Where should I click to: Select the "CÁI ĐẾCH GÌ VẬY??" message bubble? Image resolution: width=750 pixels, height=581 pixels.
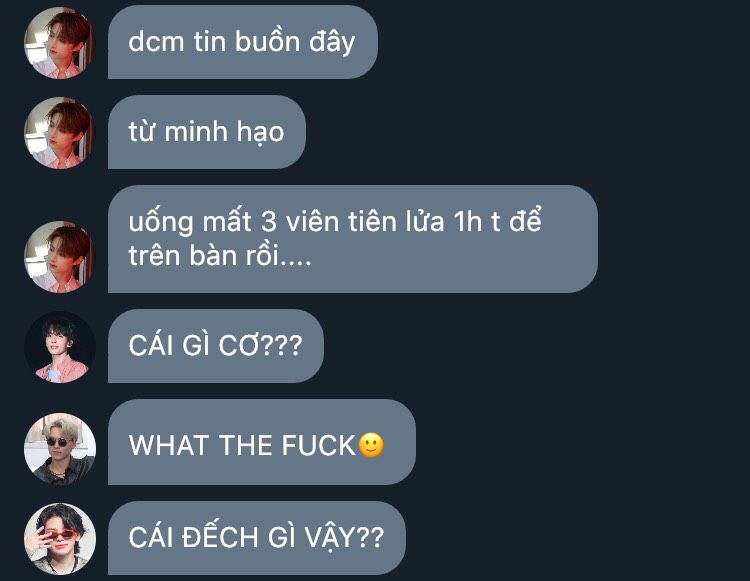pyautogui.click(x=257, y=538)
